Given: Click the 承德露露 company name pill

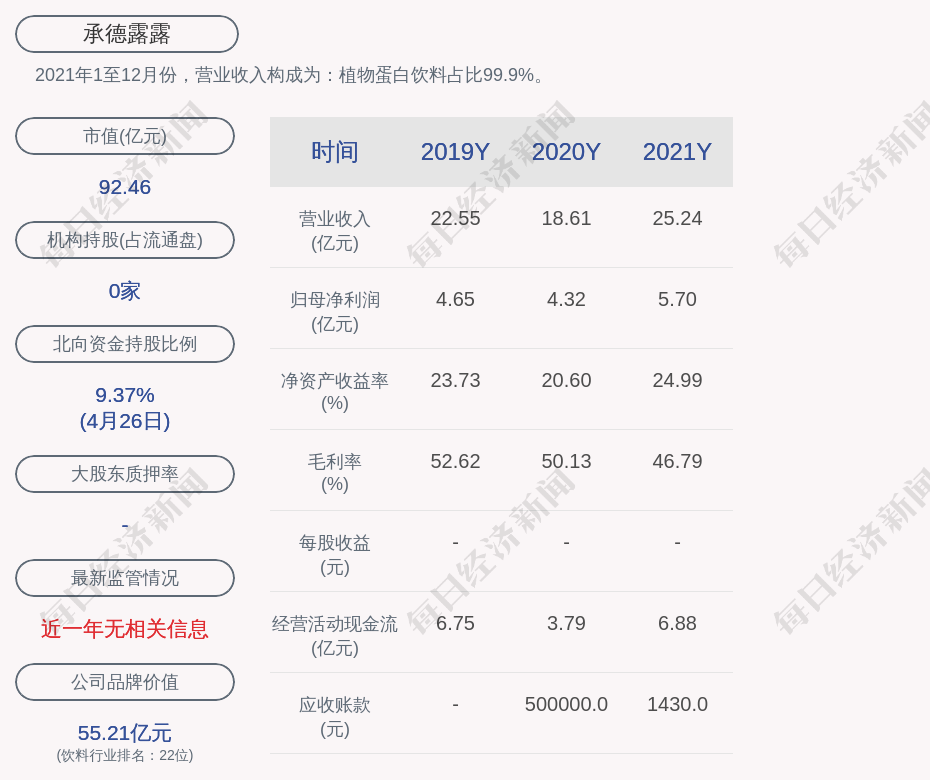Looking at the screenshot, I should pyautogui.click(x=126, y=34).
